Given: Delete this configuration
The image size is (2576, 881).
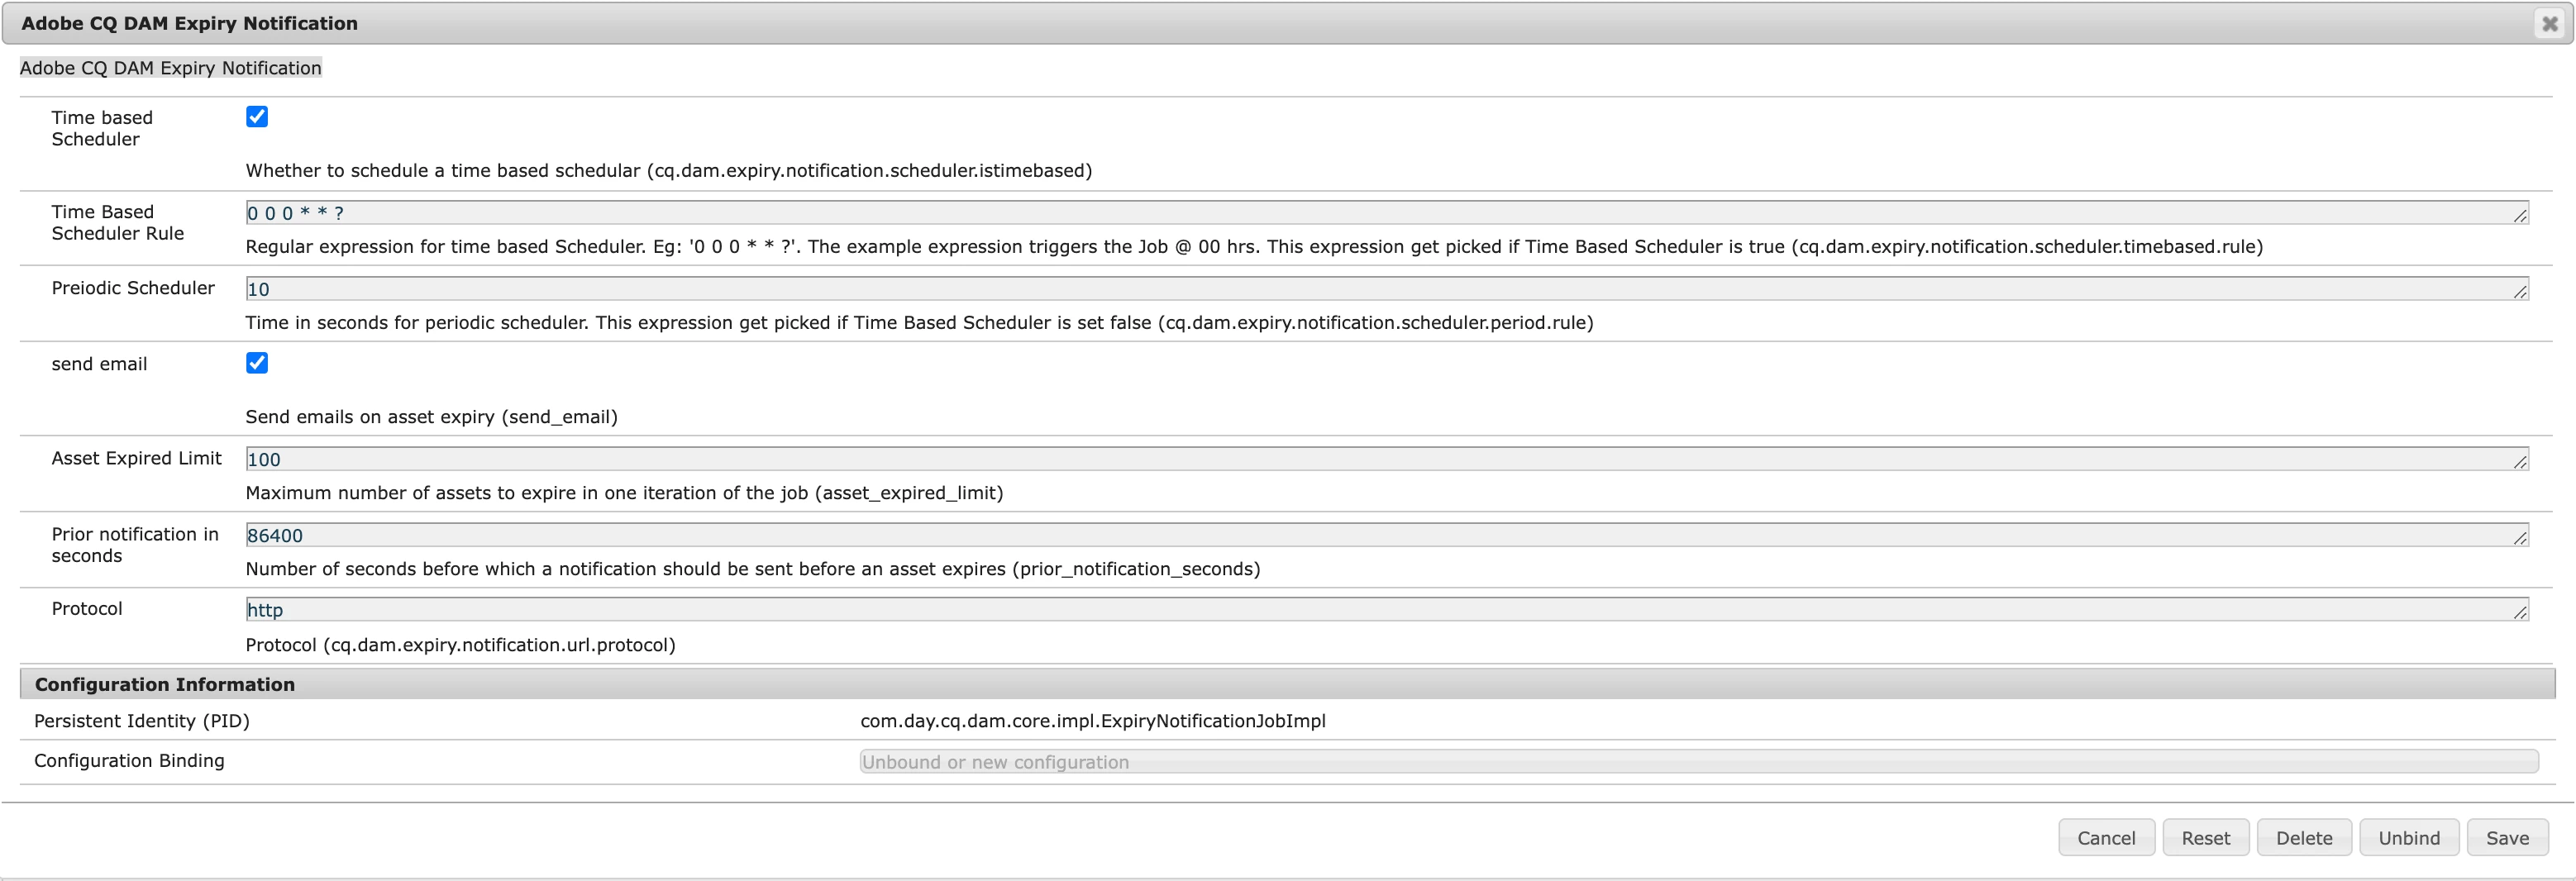Looking at the screenshot, I should (2304, 838).
